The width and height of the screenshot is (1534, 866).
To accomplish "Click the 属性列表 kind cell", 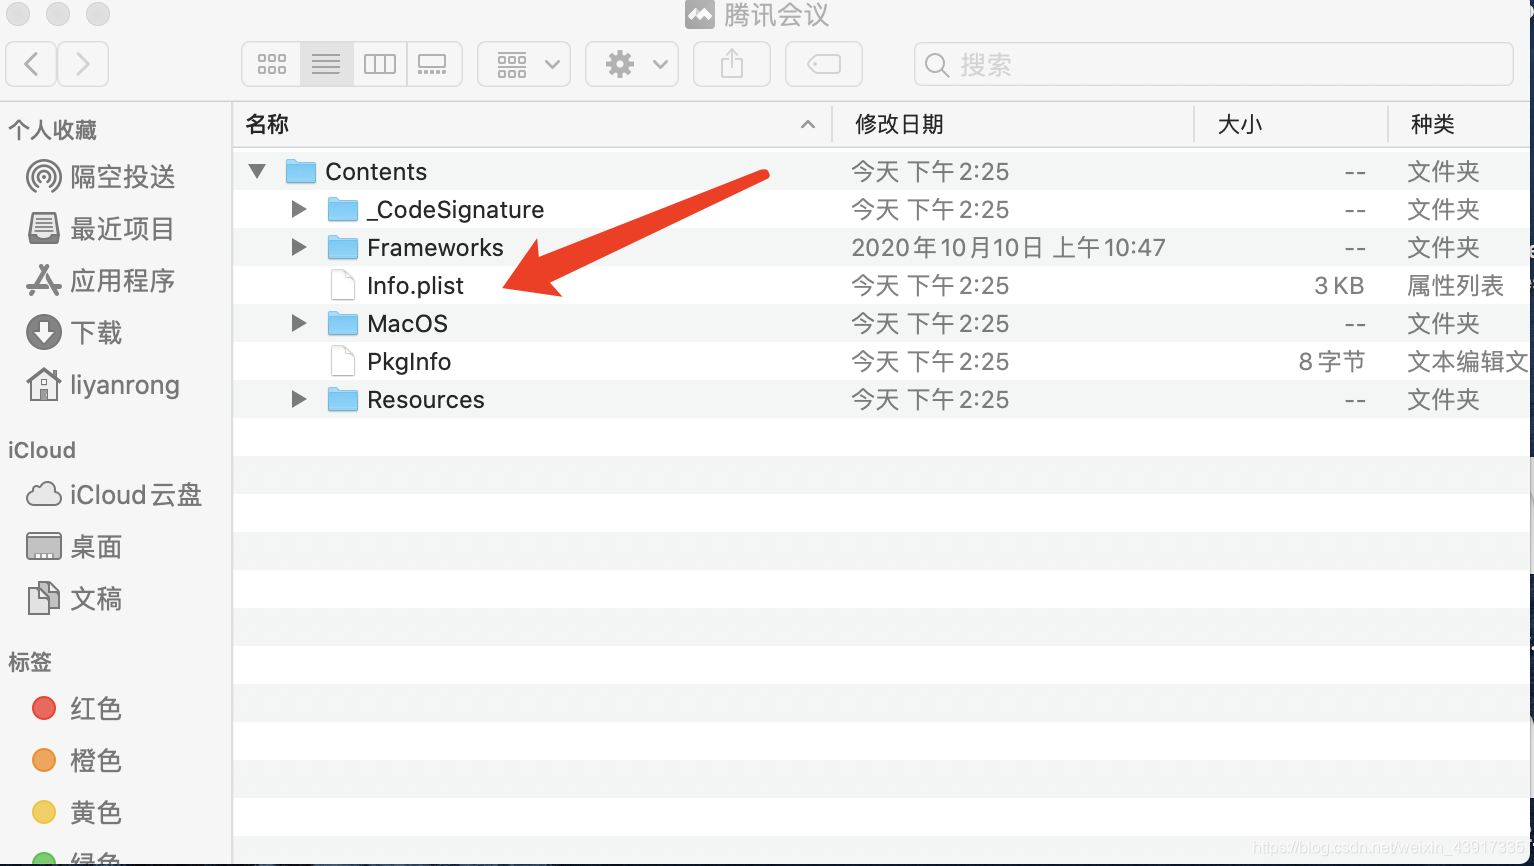I will click(x=1455, y=286).
